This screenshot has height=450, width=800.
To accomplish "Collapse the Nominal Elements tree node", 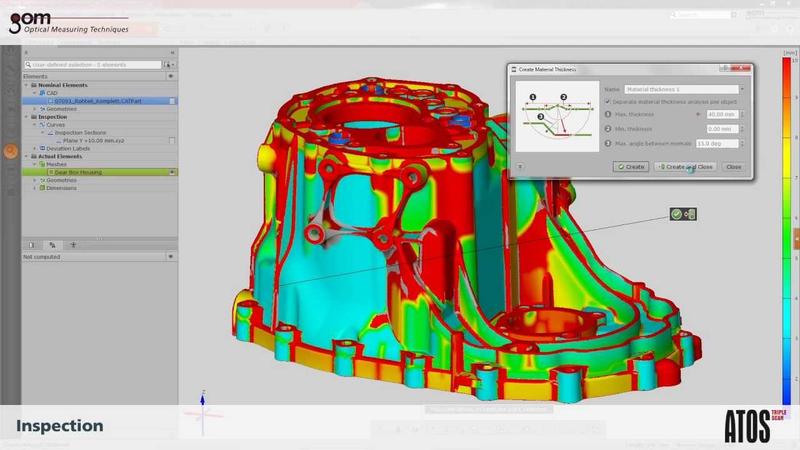I will (27, 85).
